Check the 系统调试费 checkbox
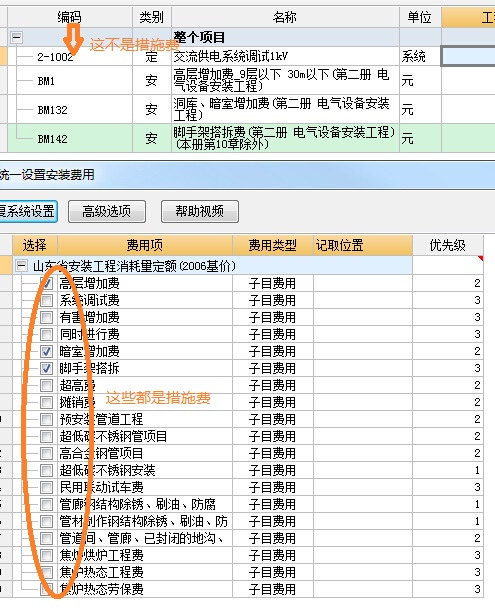The image size is (495, 614). click(47, 300)
